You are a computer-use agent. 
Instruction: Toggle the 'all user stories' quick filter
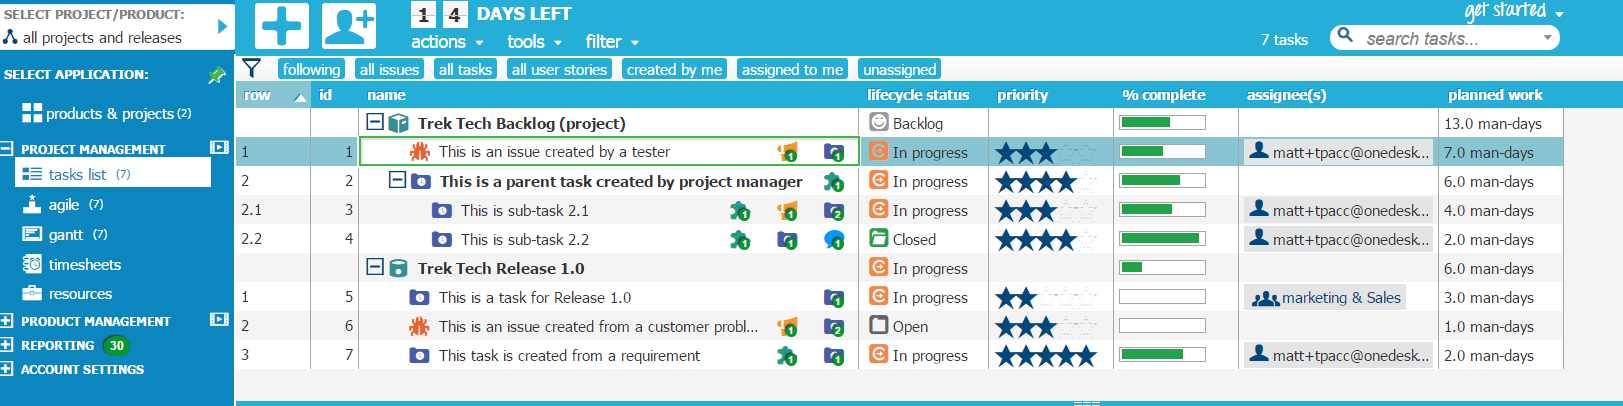point(559,69)
